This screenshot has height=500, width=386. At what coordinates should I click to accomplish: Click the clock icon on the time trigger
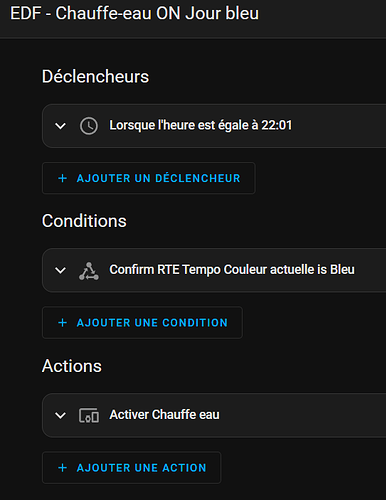tap(89, 126)
